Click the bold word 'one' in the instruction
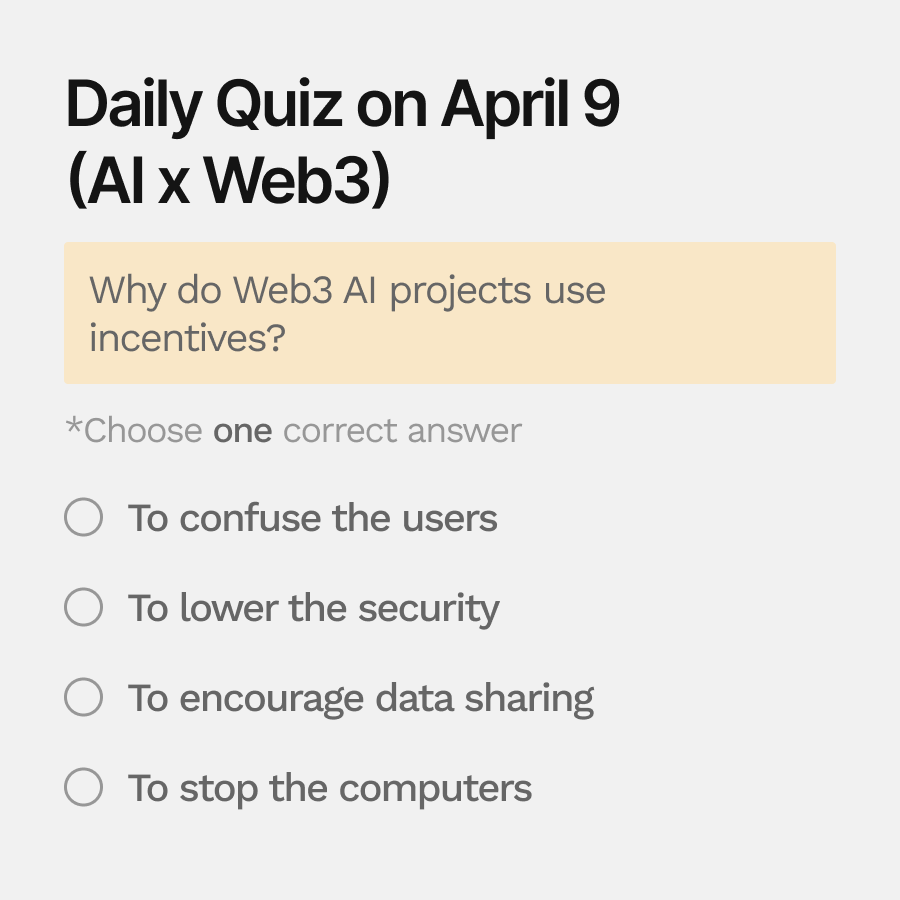Screen dimensions: 900x900 pos(242,432)
